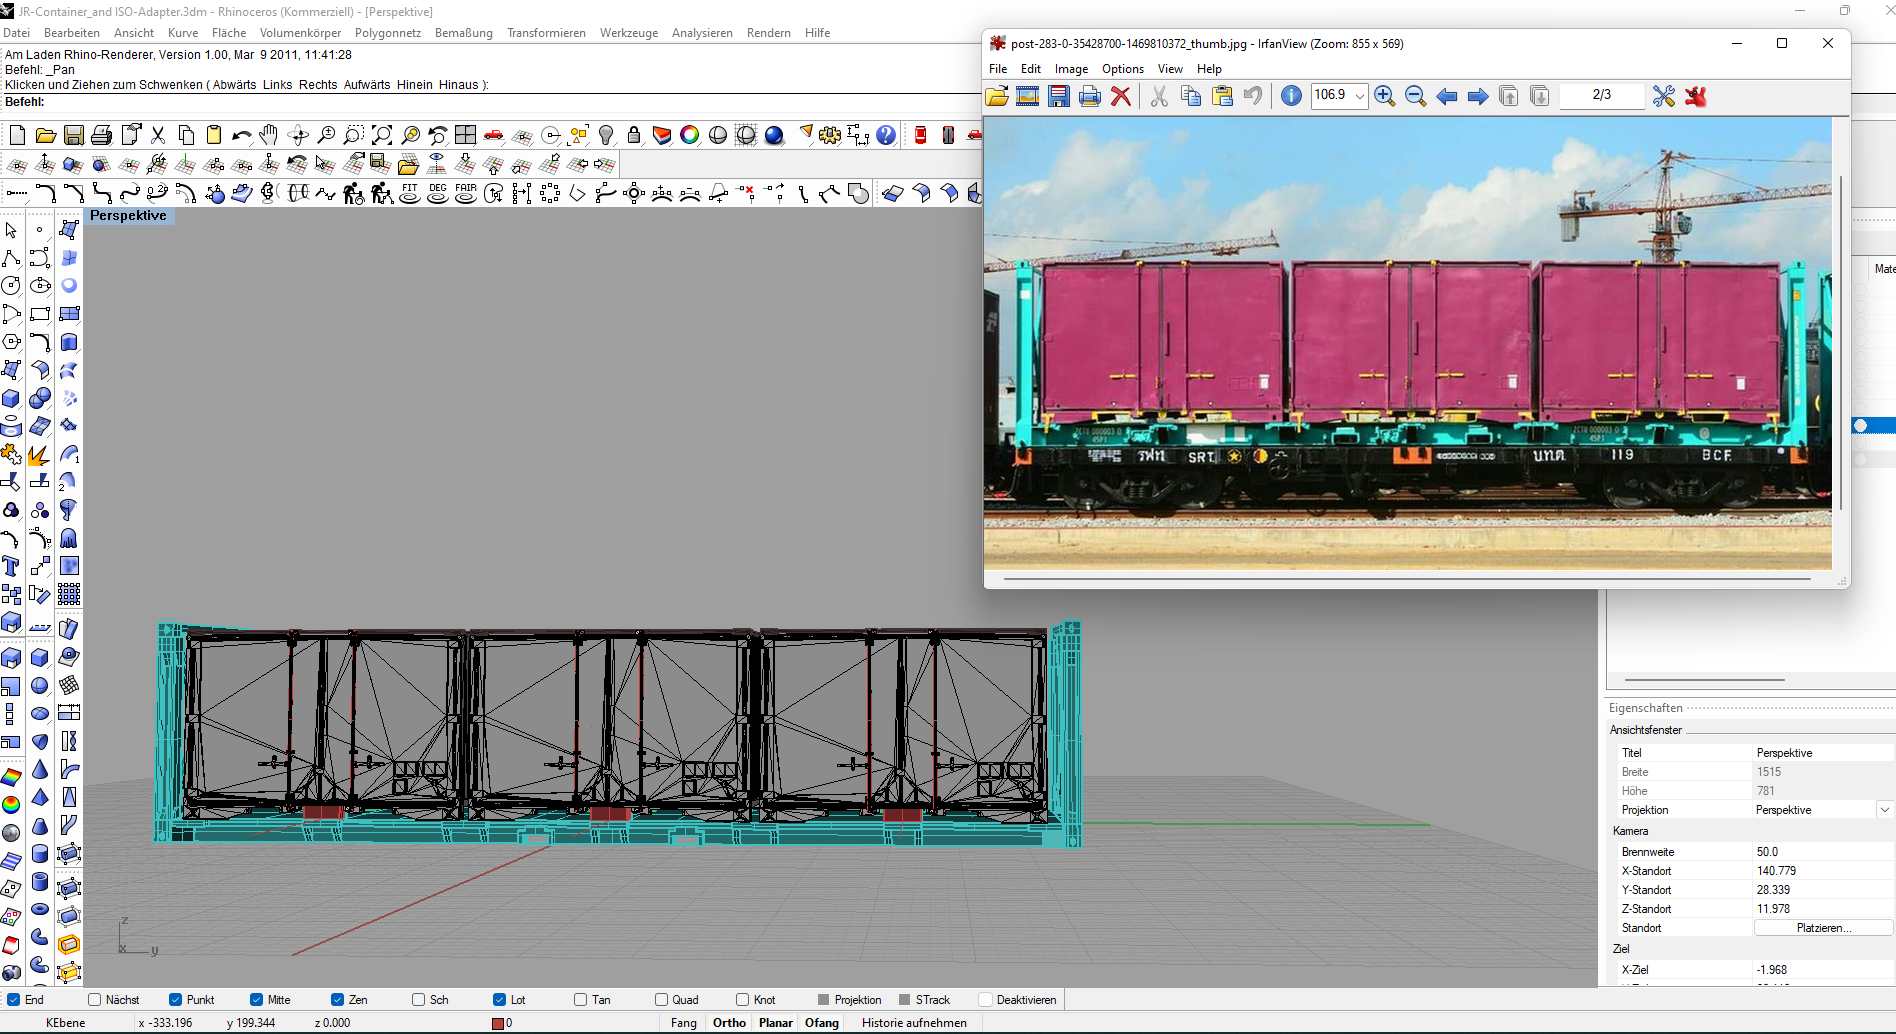1896x1034 pixels.
Task: Uncheck the Punkt osnap checkbox
Action: click(176, 999)
